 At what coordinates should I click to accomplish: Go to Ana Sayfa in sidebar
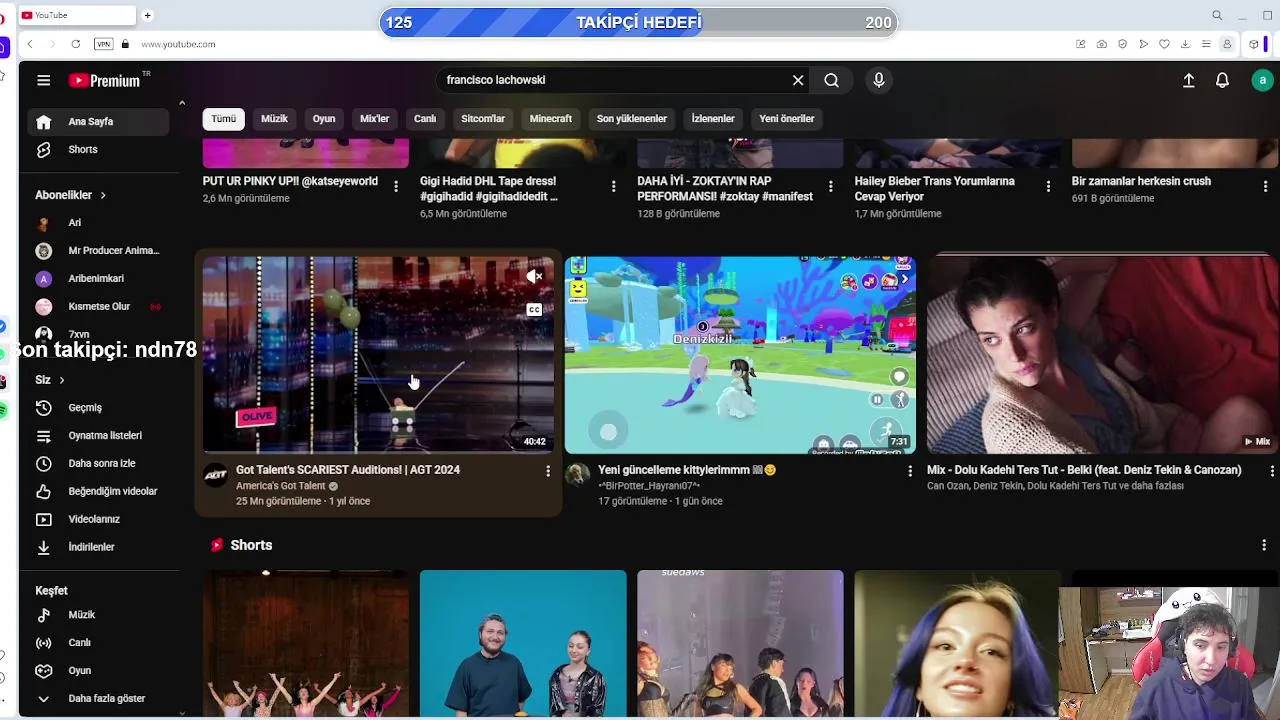98,121
